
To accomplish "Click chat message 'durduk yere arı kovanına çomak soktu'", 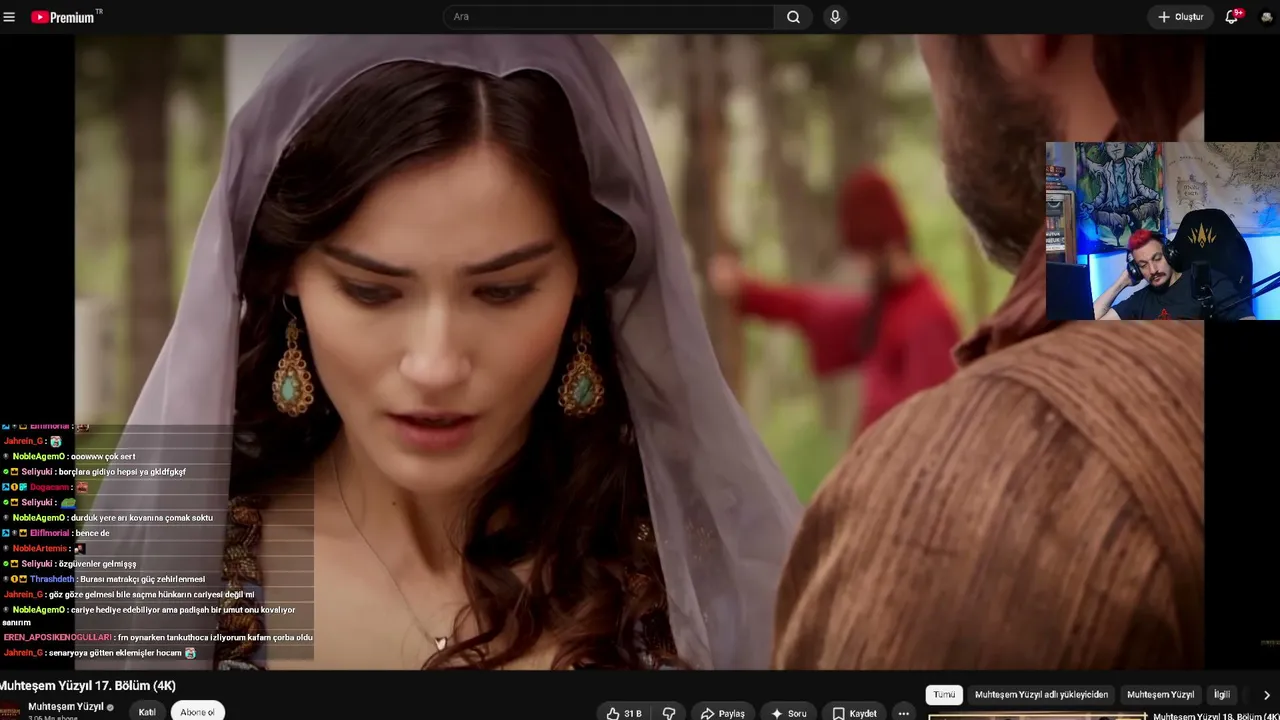I will point(142,518).
